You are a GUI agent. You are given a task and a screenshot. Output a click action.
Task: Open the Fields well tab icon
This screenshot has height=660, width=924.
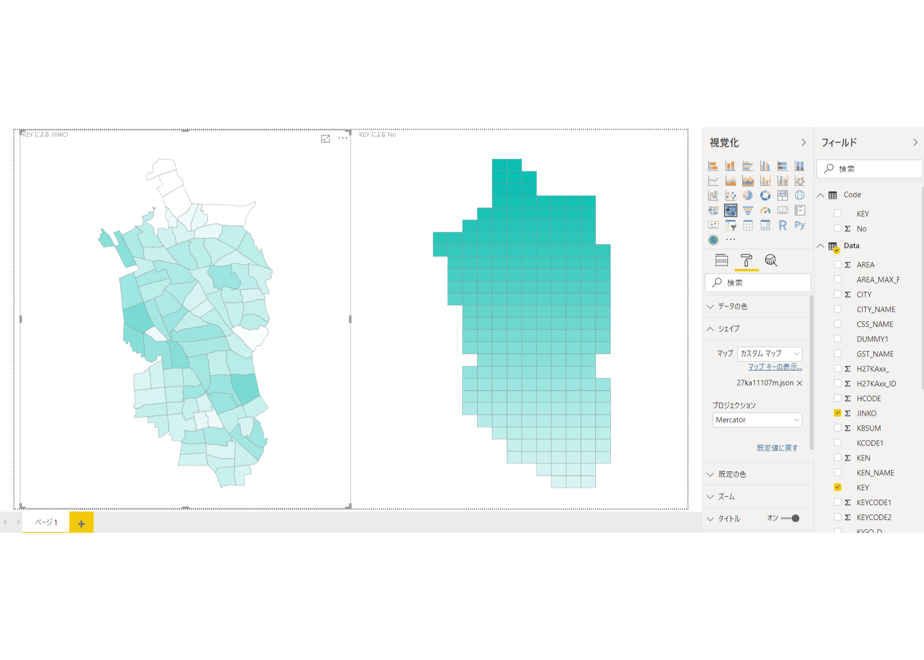[x=721, y=260]
